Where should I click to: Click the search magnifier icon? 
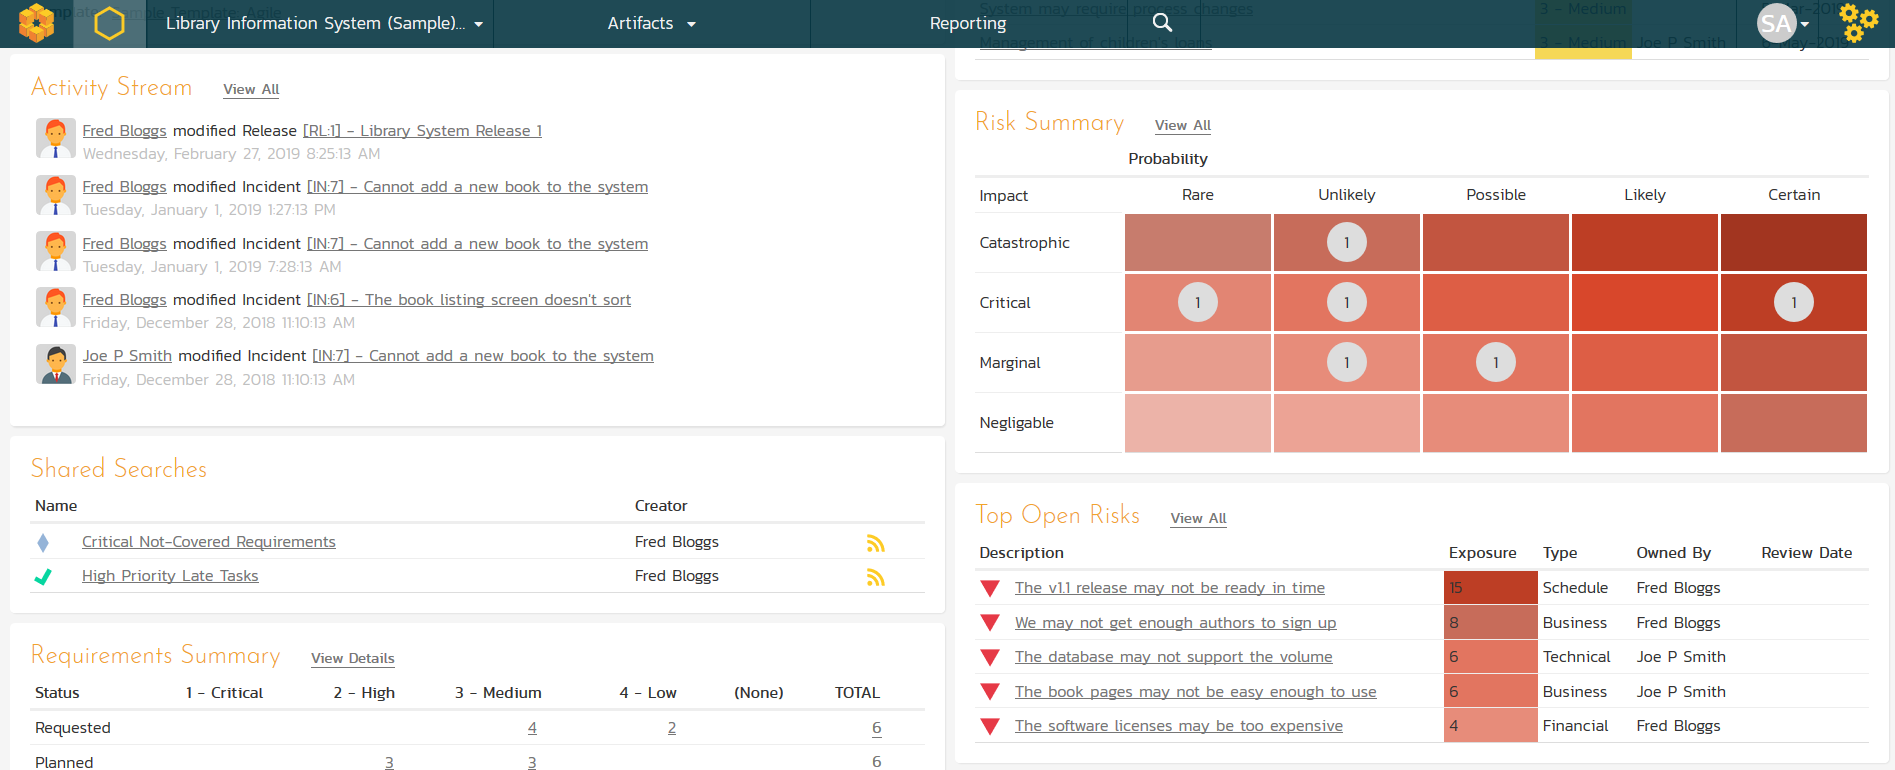pos(1162,23)
